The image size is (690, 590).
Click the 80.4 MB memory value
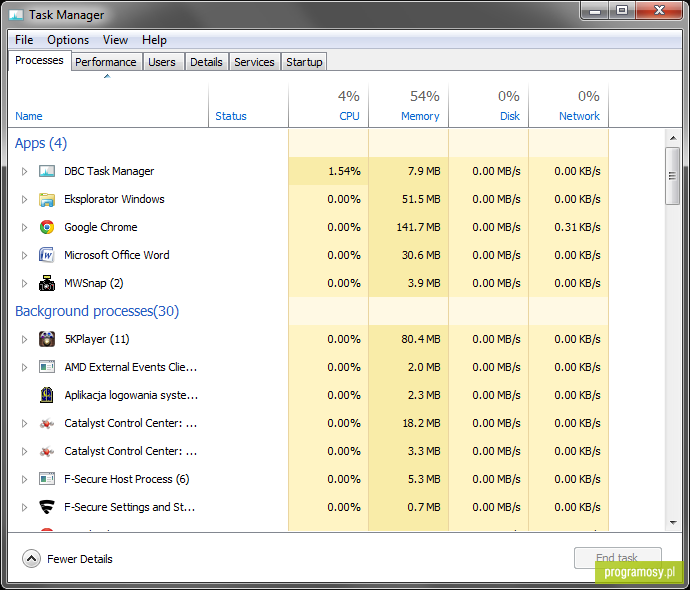point(421,339)
